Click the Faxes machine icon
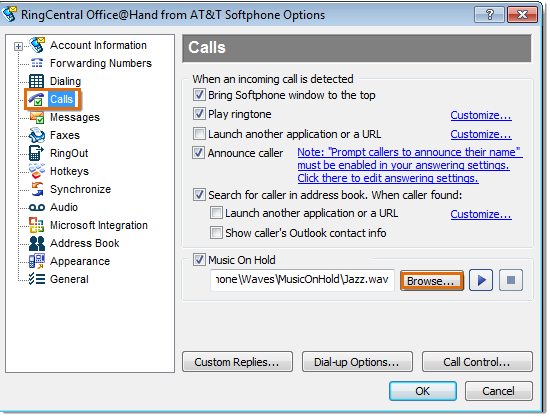550x417 pixels. click(37, 135)
